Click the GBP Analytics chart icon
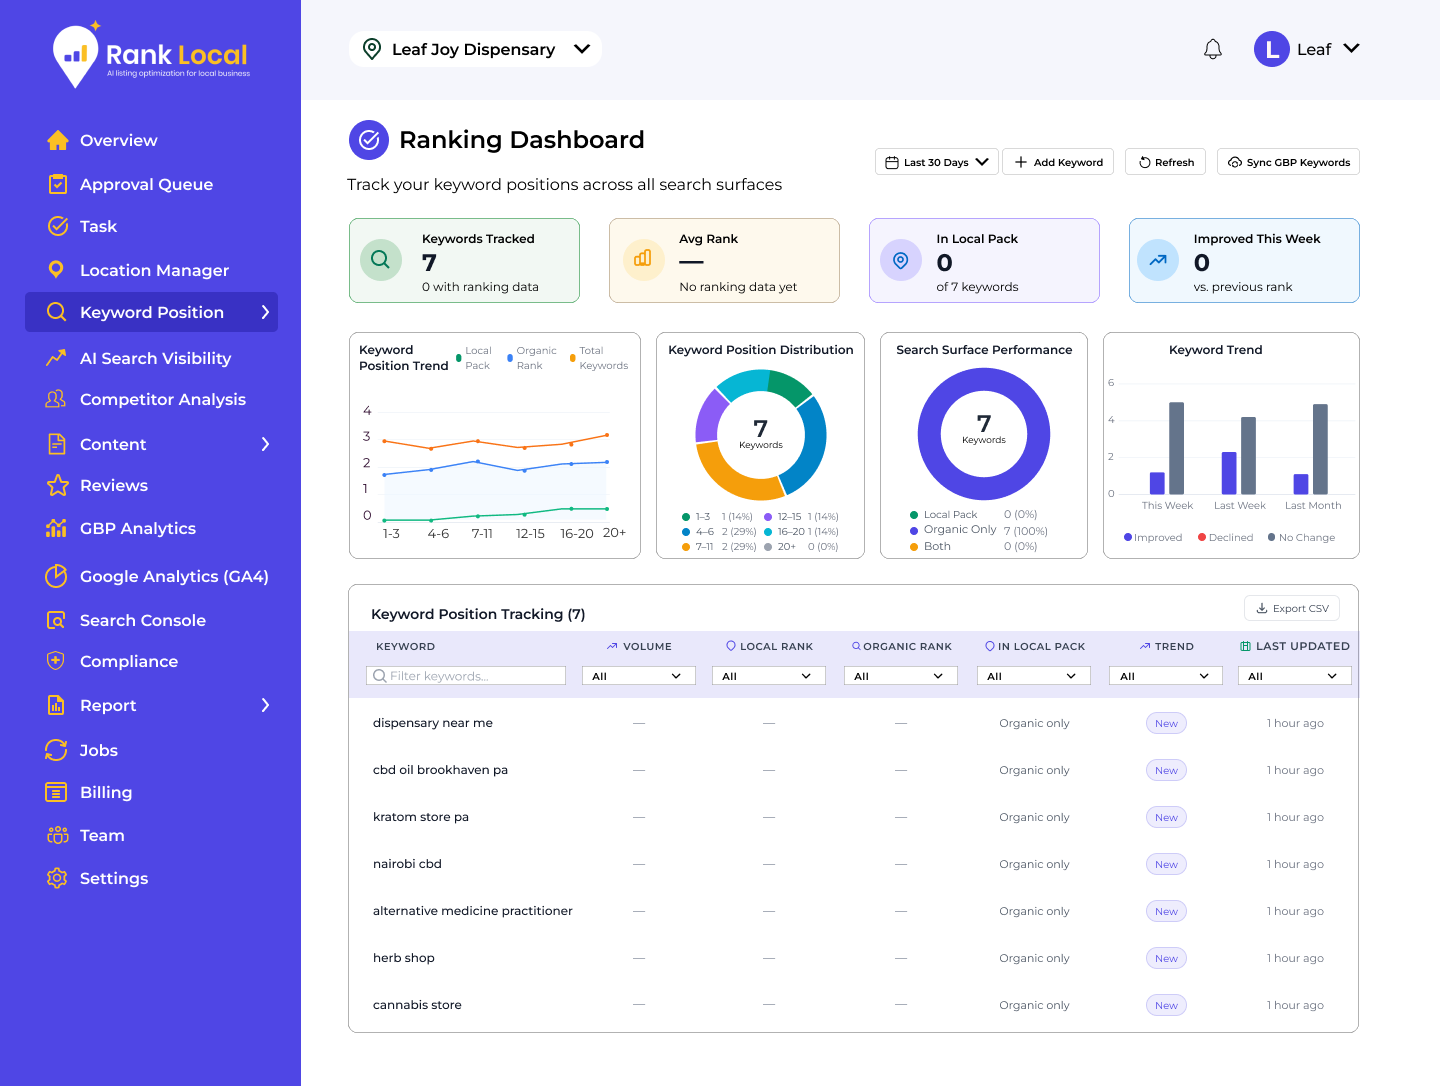This screenshot has width=1440, height=1086. 57,528
